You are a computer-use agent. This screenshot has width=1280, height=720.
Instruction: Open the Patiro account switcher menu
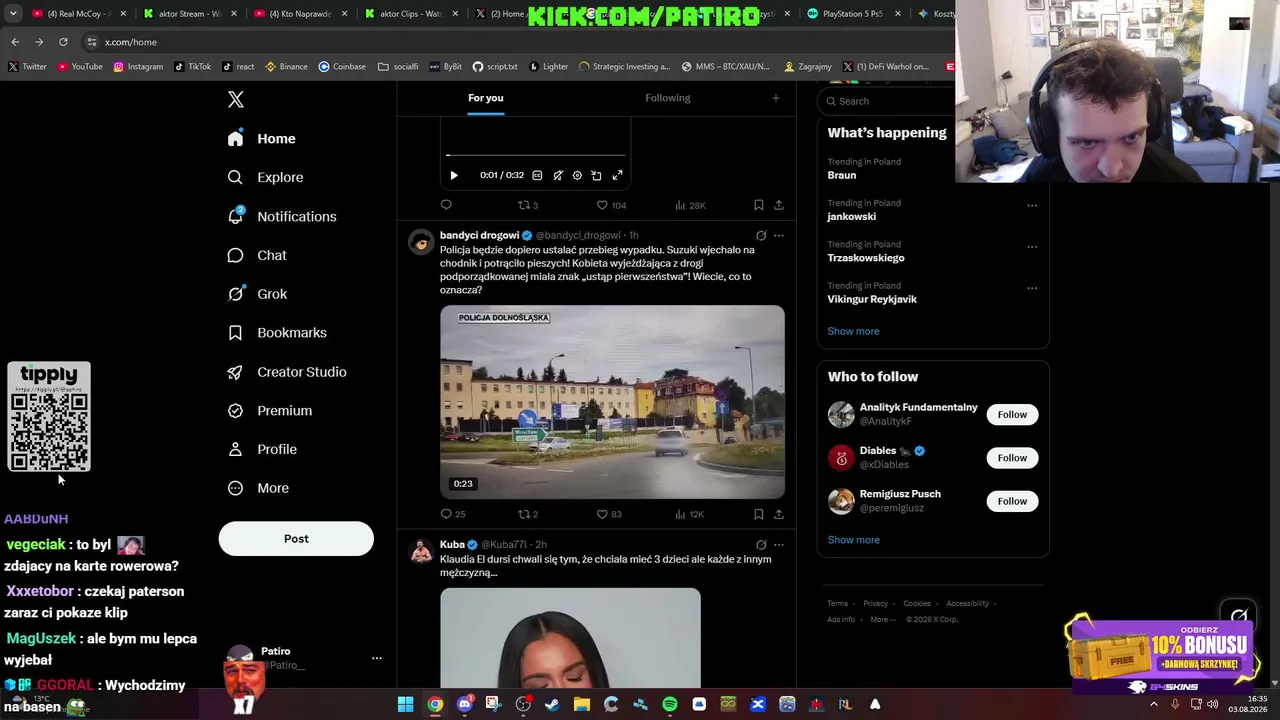click(x=377, y=658)
